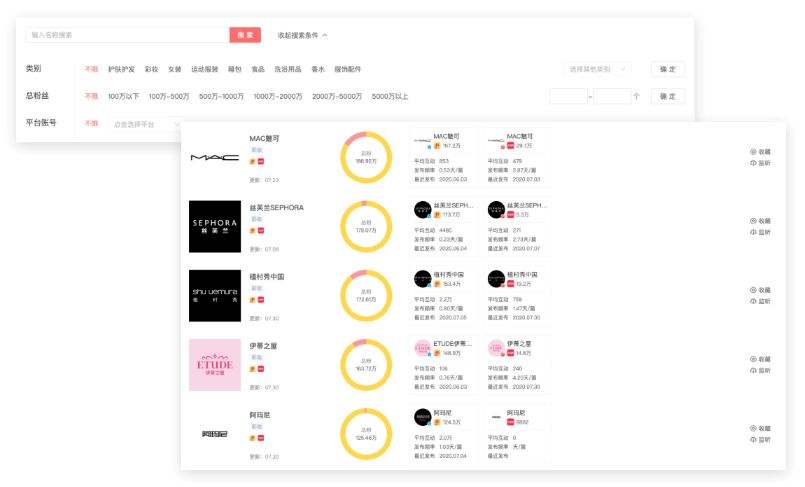Filter fans by 100万-500万
805x487 pixels.
point(169,96)
